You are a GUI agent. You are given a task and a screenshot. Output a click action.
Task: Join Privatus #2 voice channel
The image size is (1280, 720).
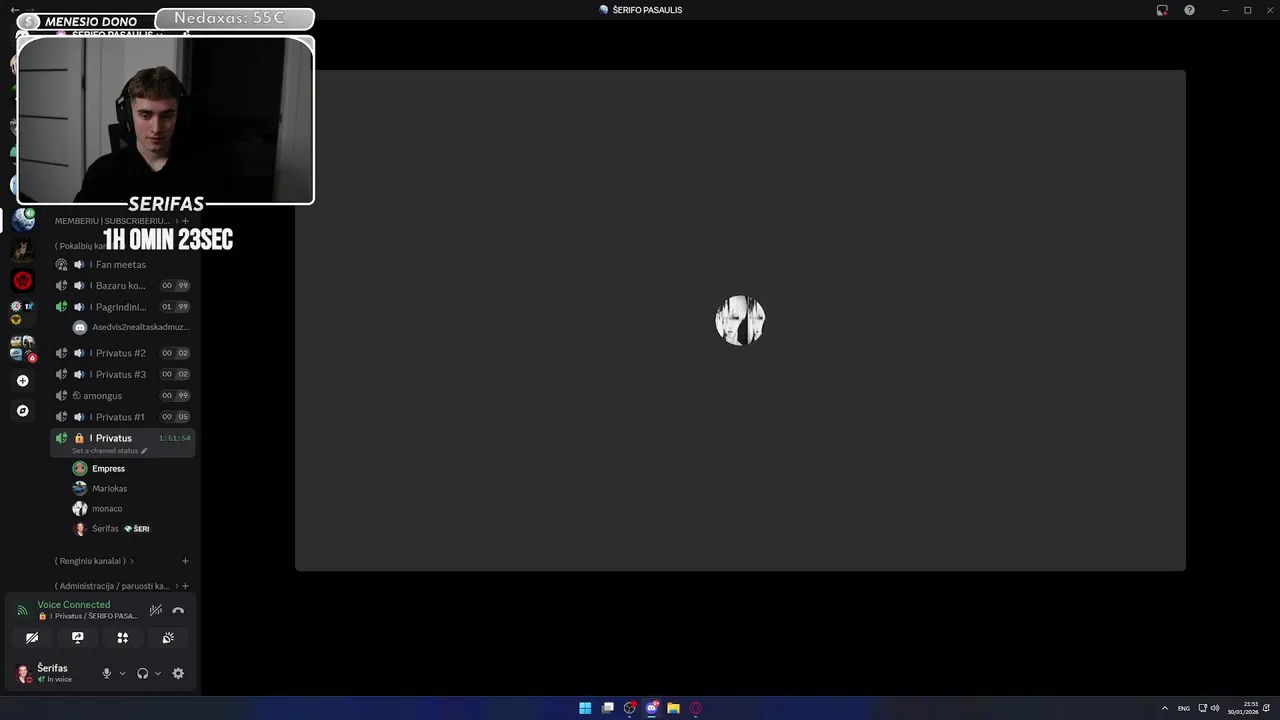click(x=122, y=353)
